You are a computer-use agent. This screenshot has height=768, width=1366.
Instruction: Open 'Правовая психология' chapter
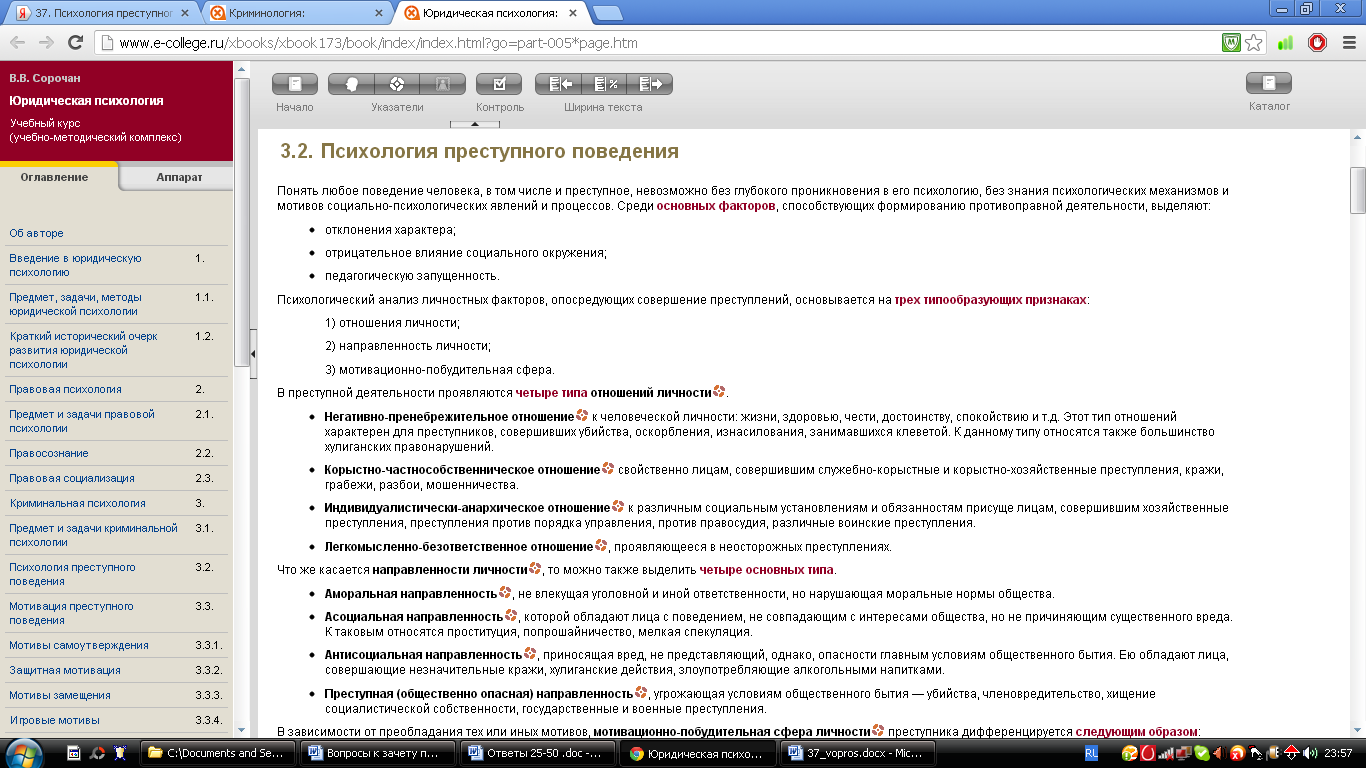[x=65, y=389]
